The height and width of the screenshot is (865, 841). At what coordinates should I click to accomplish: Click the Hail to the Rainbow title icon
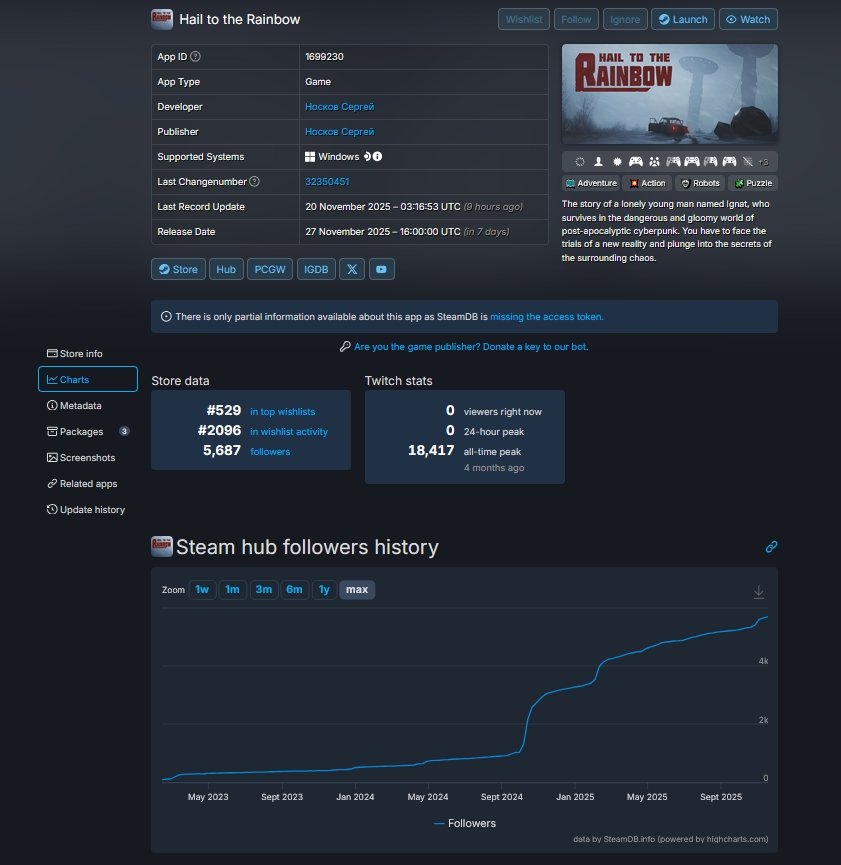pyautogui.click(x=162, y=19)
